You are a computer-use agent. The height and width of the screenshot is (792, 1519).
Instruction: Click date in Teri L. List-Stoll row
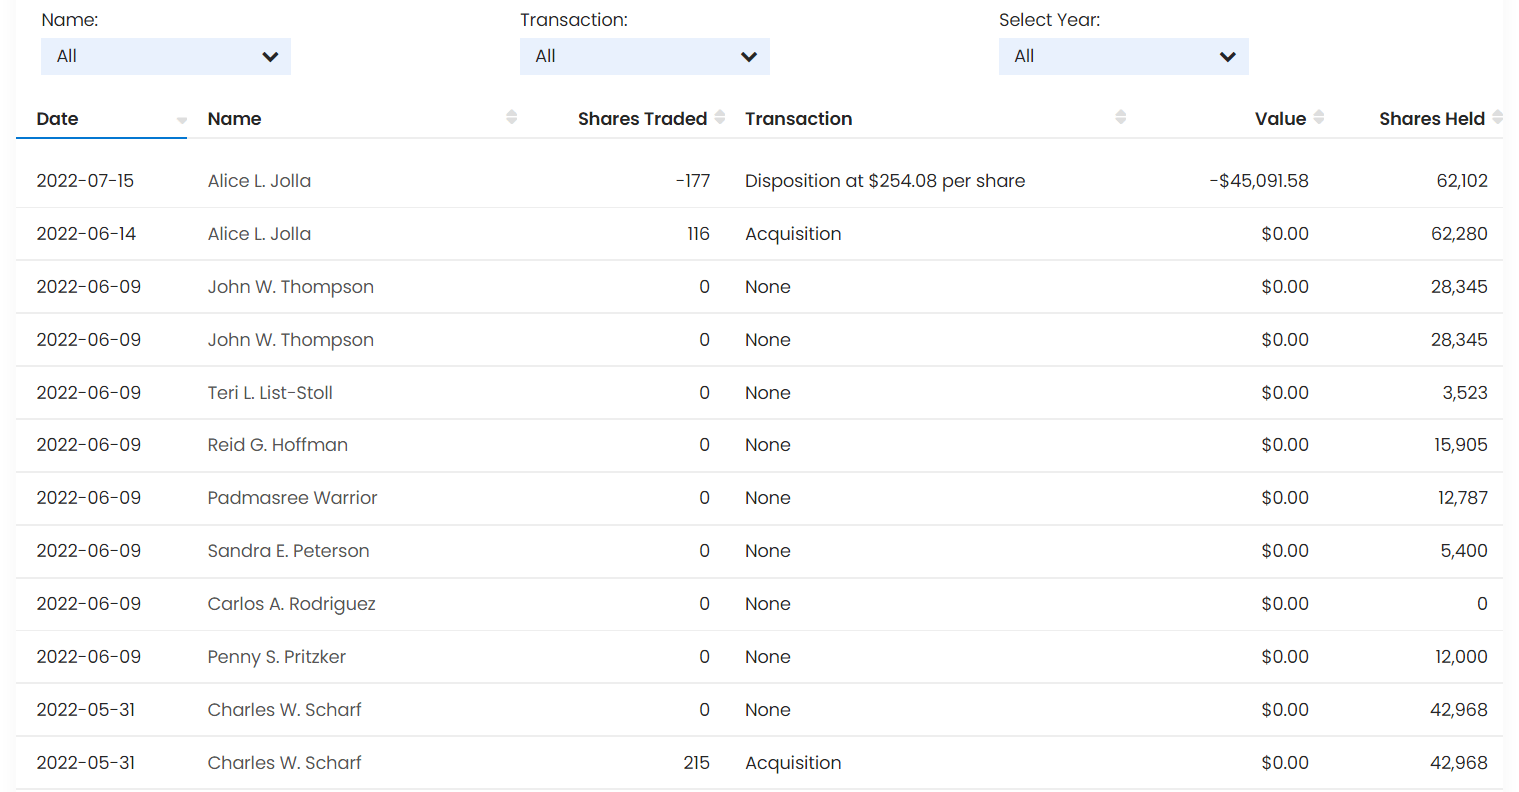coord(88,393)
